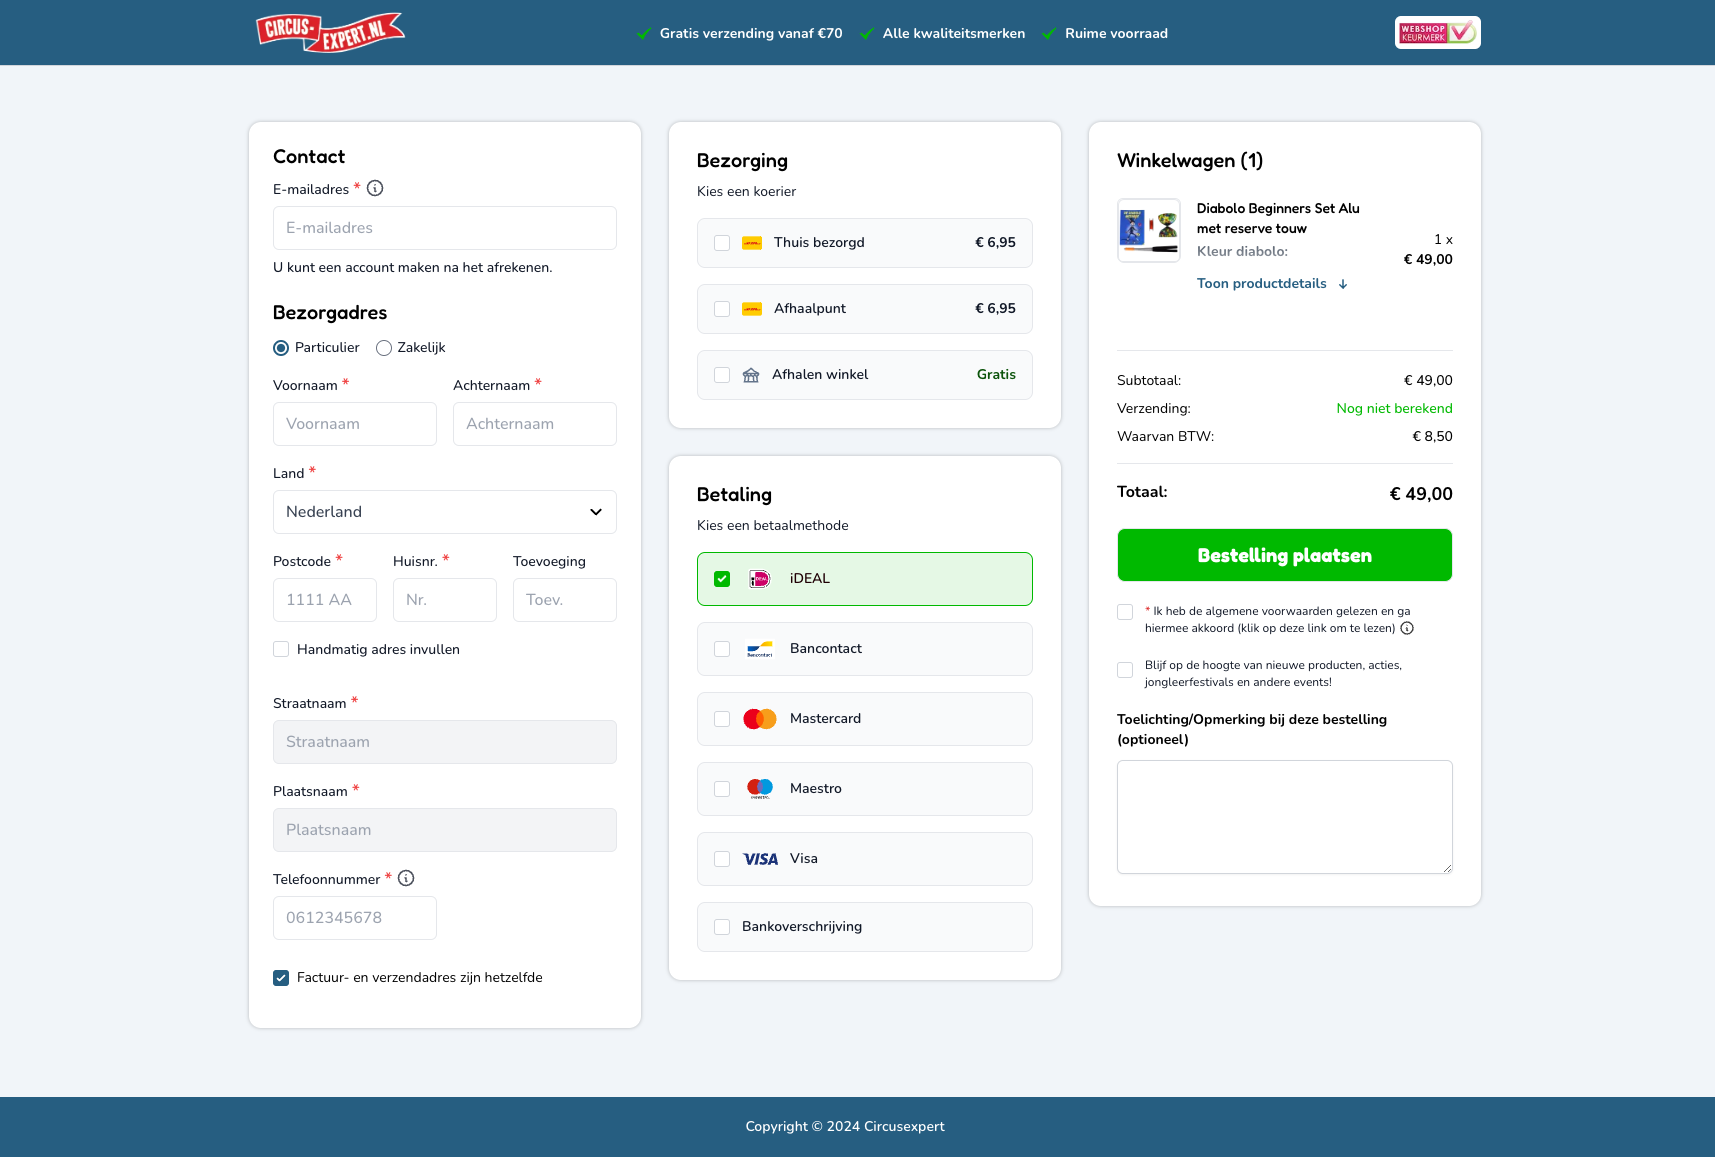This screenshot has height=1157, width=1715.
Task: Click the info icon next to E-mailadres
Action: pos(375,188)
